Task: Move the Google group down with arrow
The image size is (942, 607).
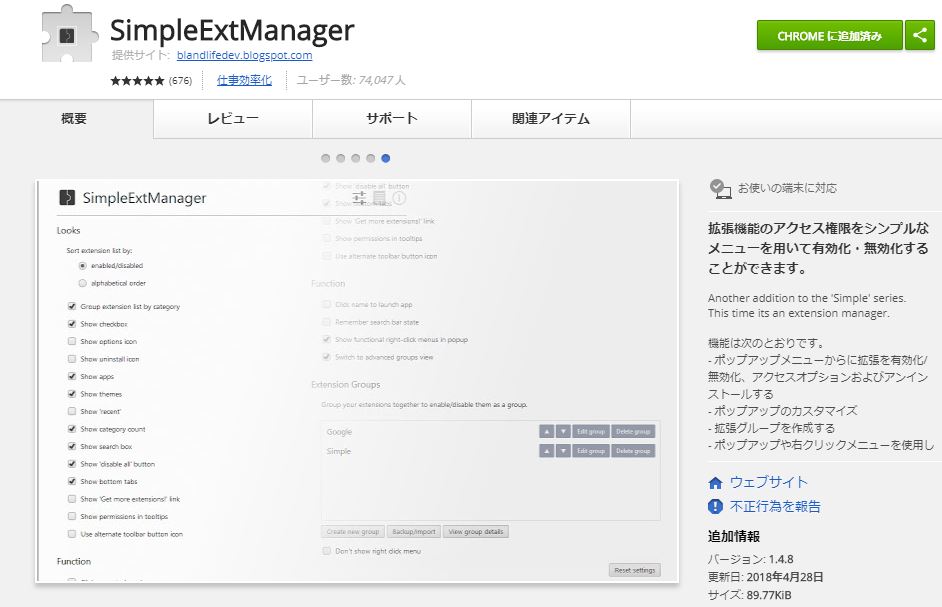Action: click(563, 432)
